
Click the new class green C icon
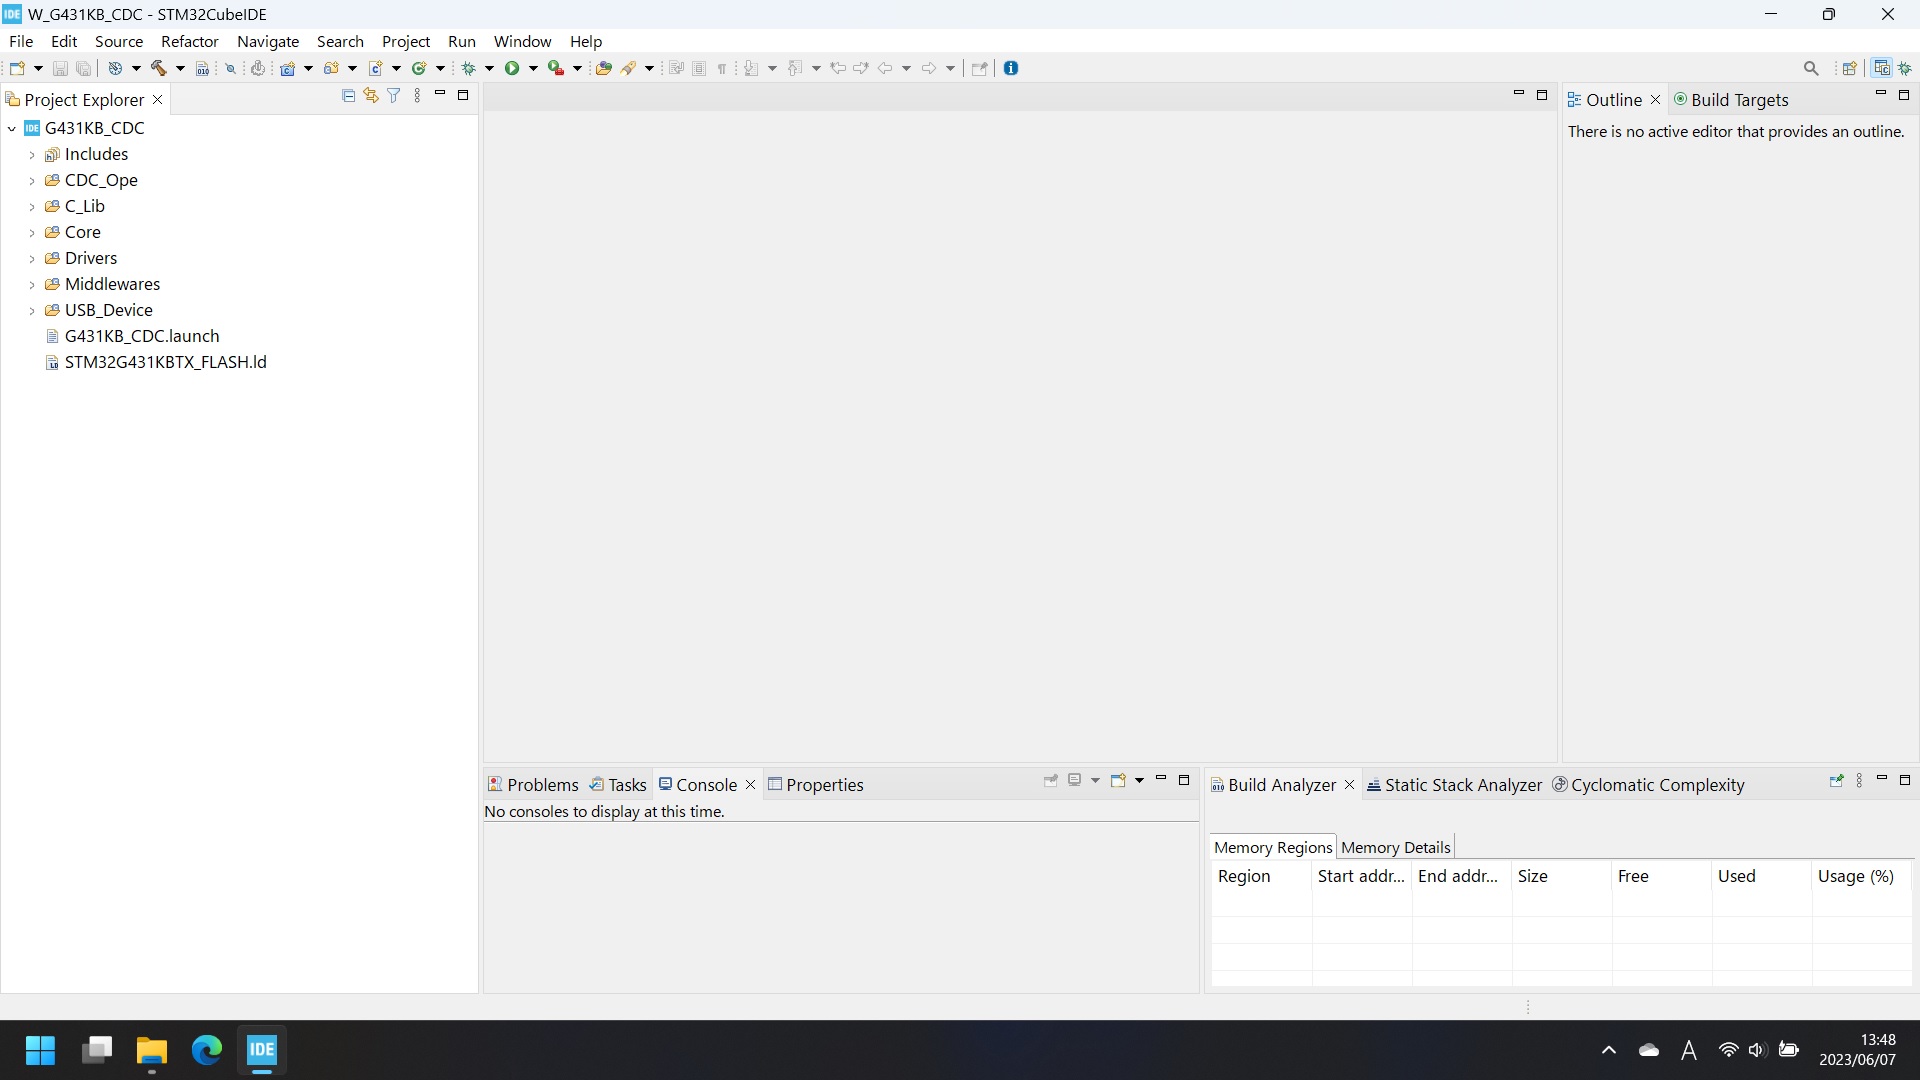419,68
